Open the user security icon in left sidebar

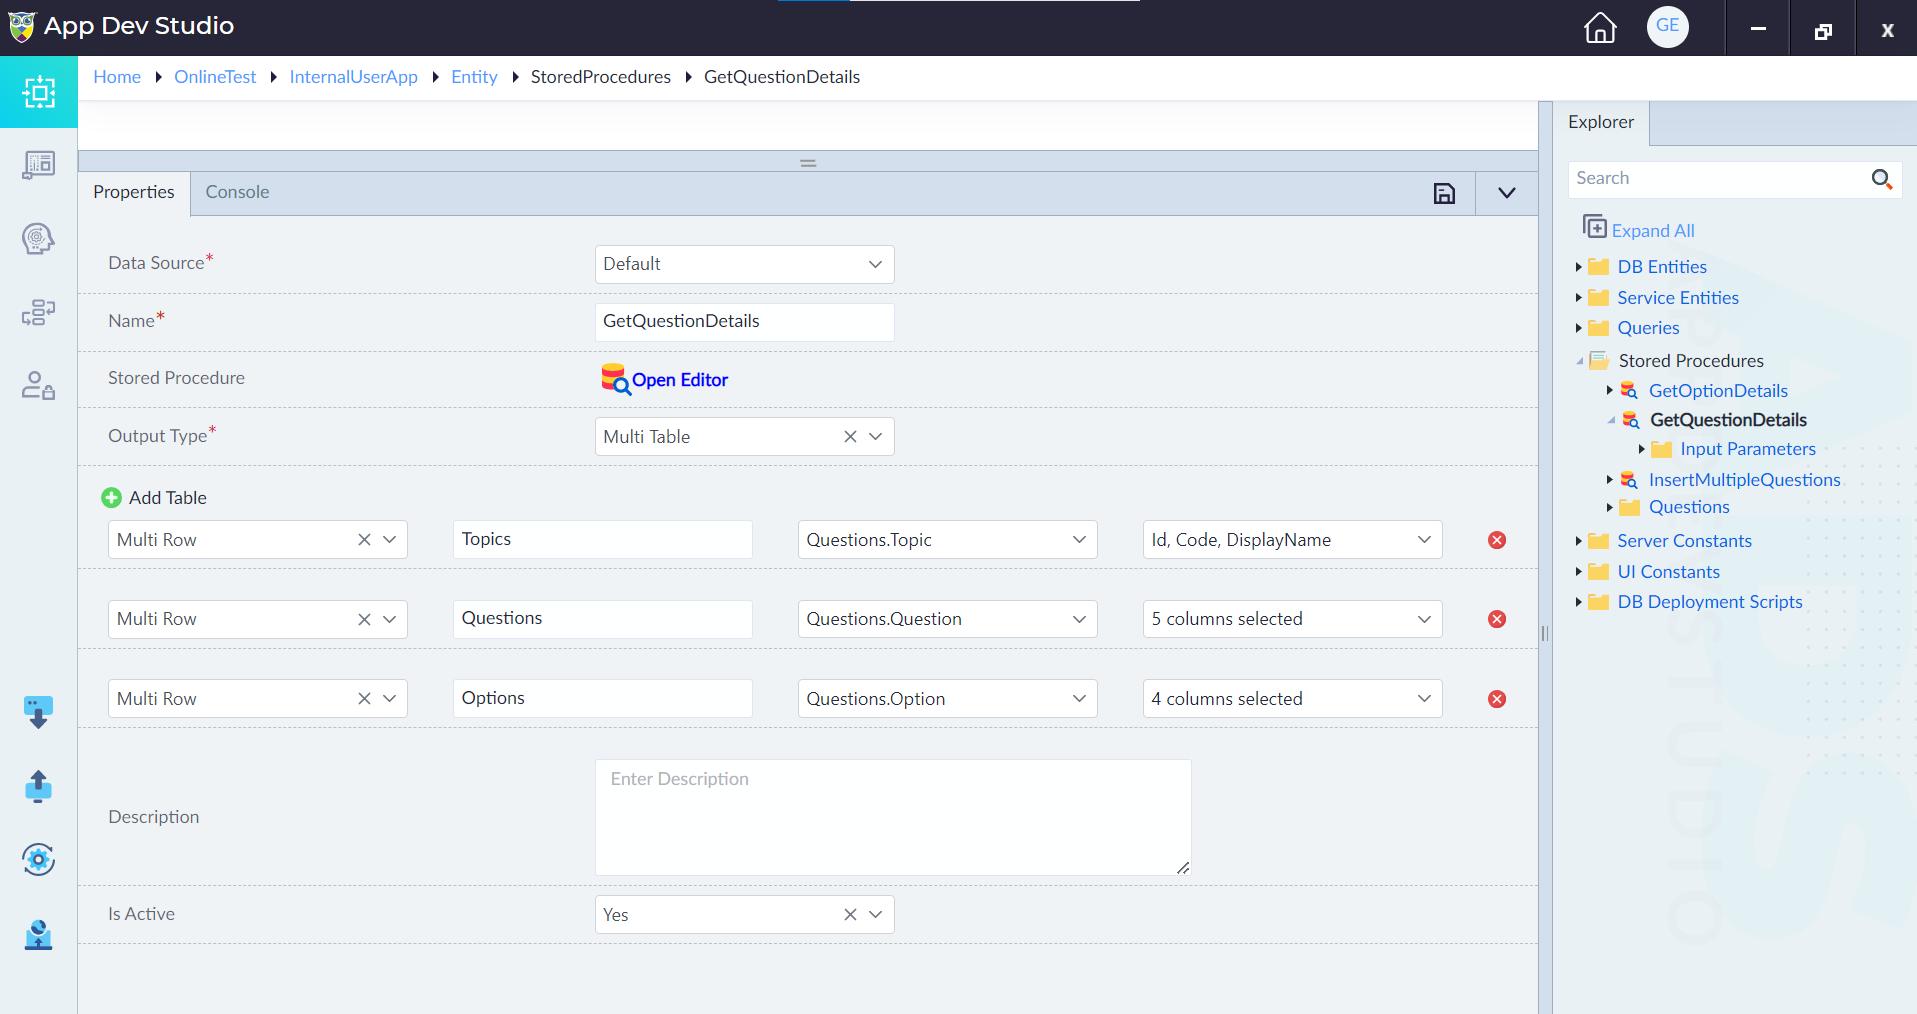click(39, 386)
